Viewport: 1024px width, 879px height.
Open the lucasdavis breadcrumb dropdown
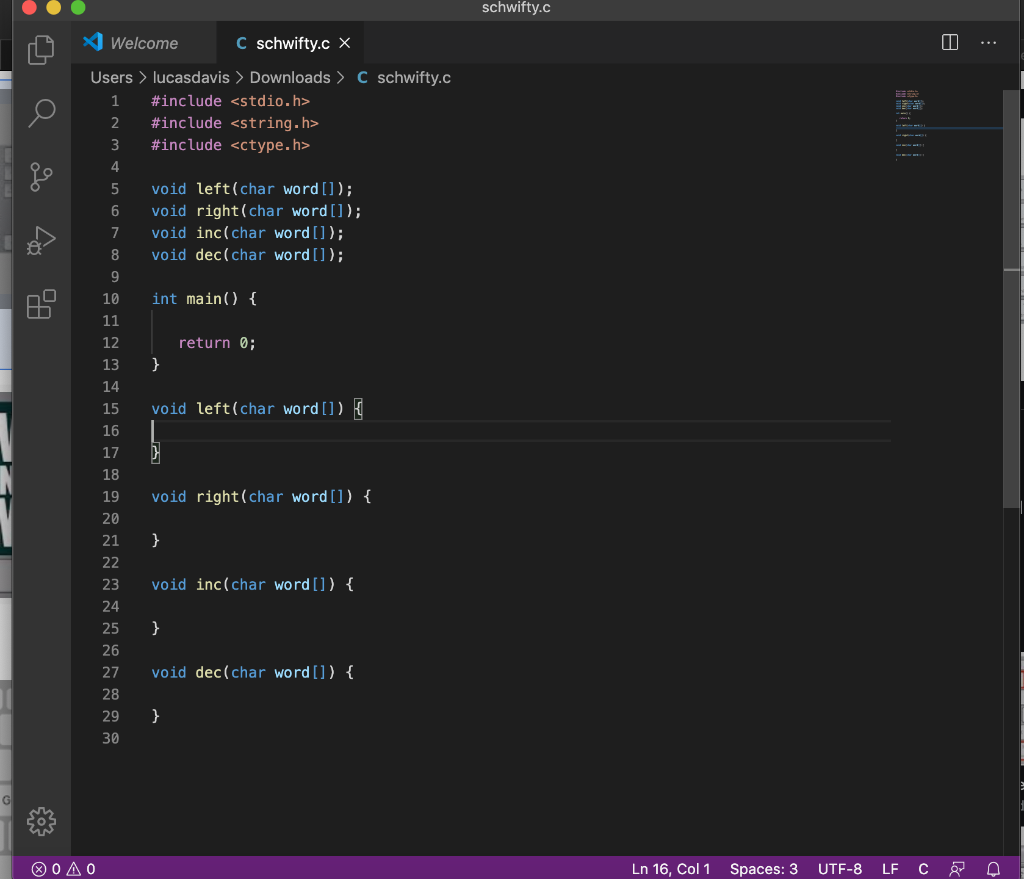point(192,77)
